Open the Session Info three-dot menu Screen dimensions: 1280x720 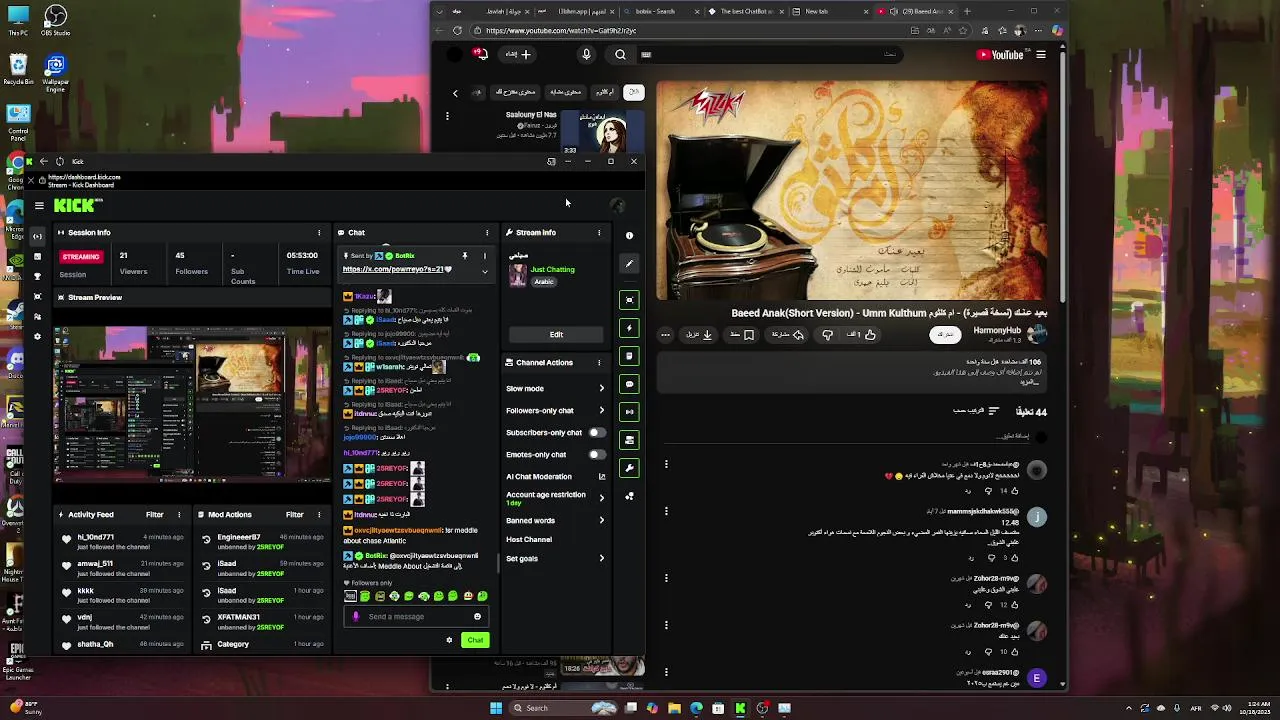tap(319, 233)
